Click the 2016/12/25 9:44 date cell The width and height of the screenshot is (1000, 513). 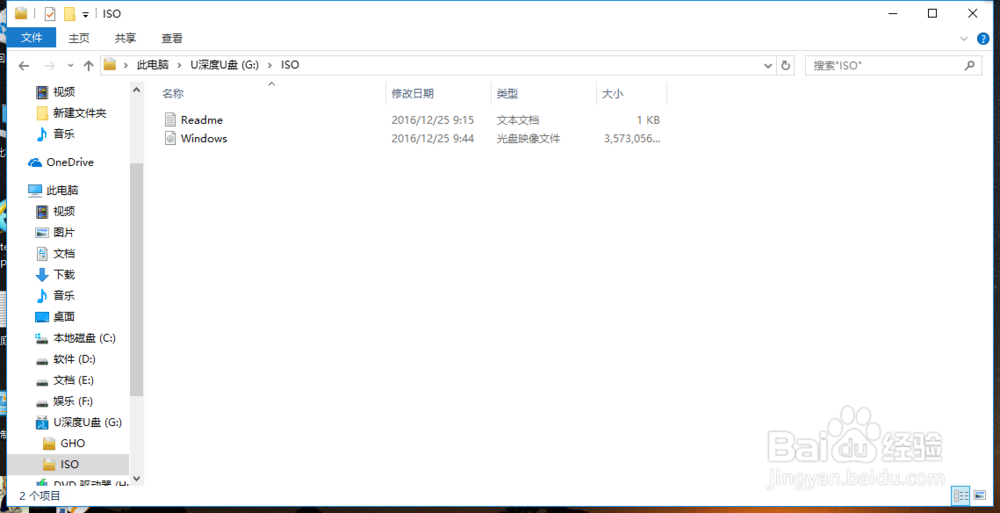point(432,138)
